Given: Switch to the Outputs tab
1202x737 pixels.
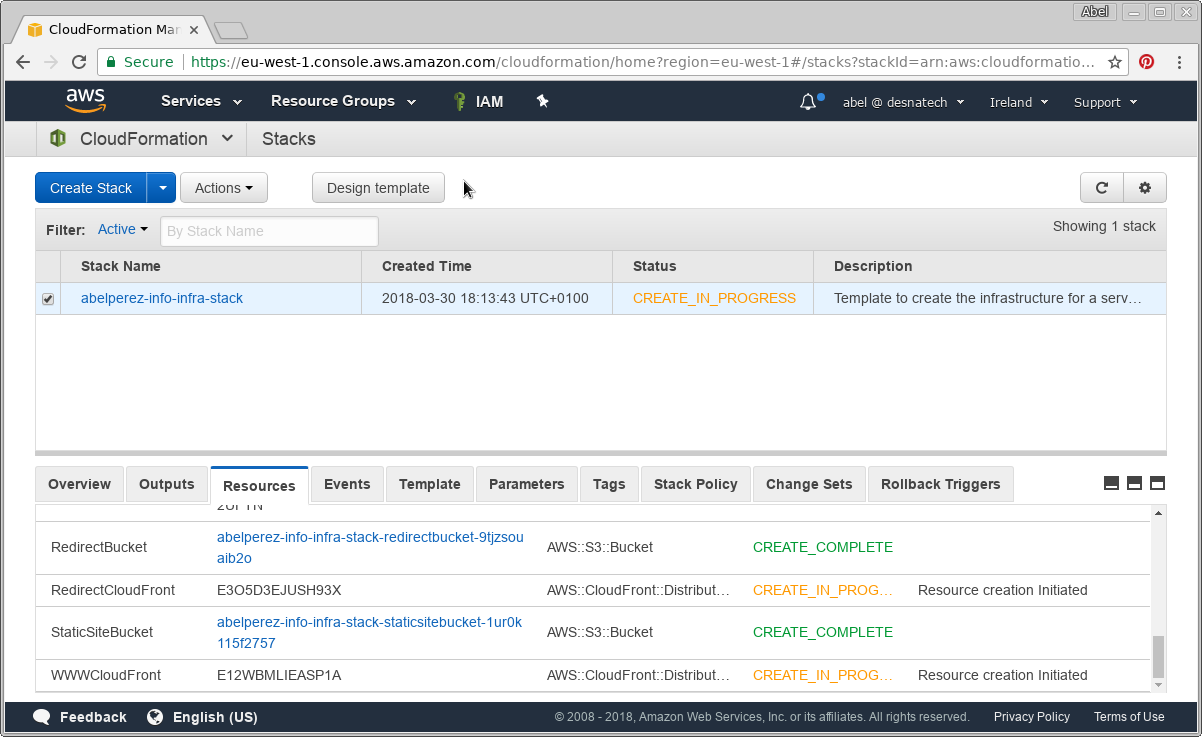Looking at the screenshot, I should tap(167, 484).
